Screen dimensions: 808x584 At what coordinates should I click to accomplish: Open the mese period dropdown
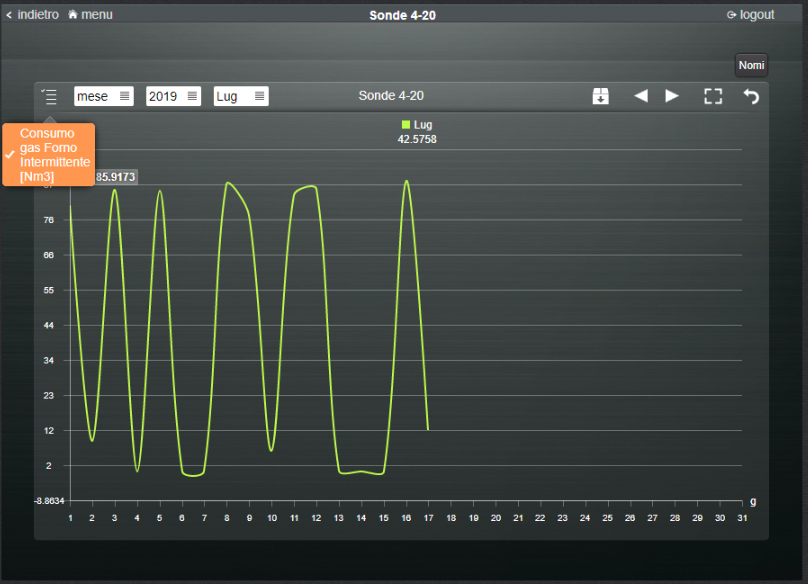click(x=103, y=96)
